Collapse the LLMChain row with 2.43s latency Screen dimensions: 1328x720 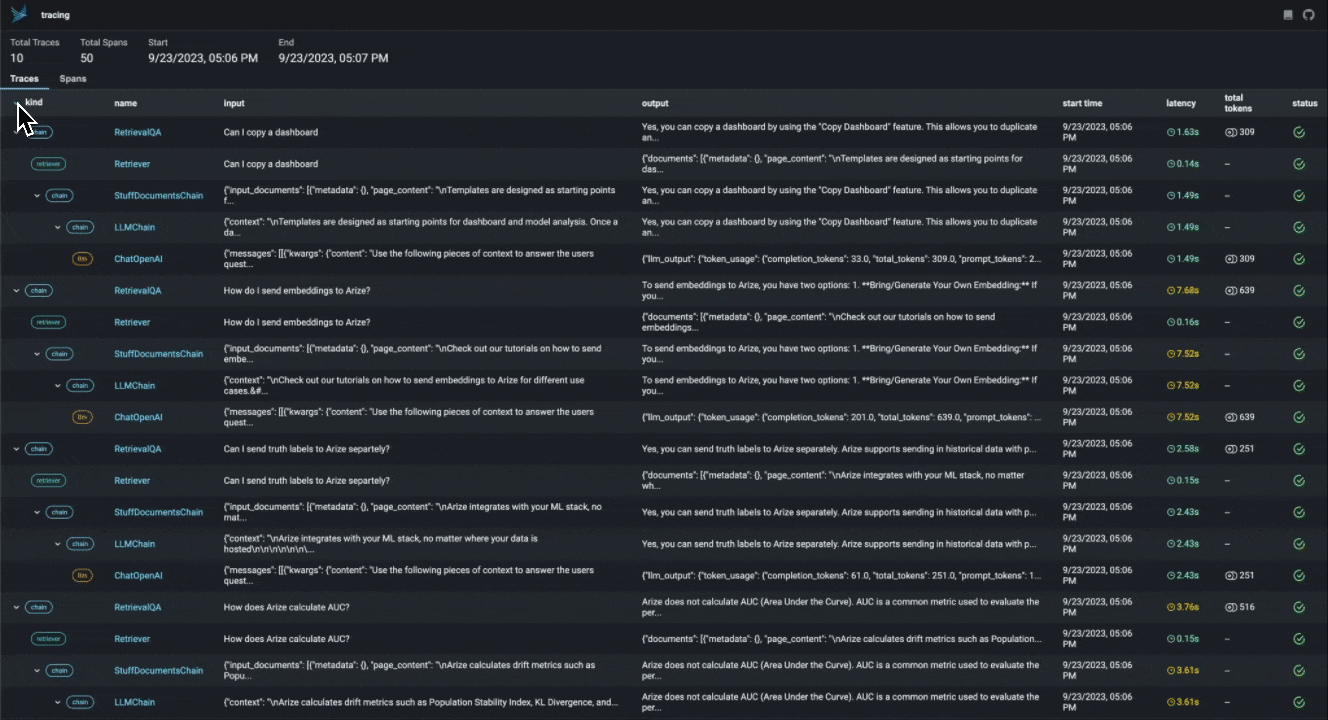tap(58, 544)
